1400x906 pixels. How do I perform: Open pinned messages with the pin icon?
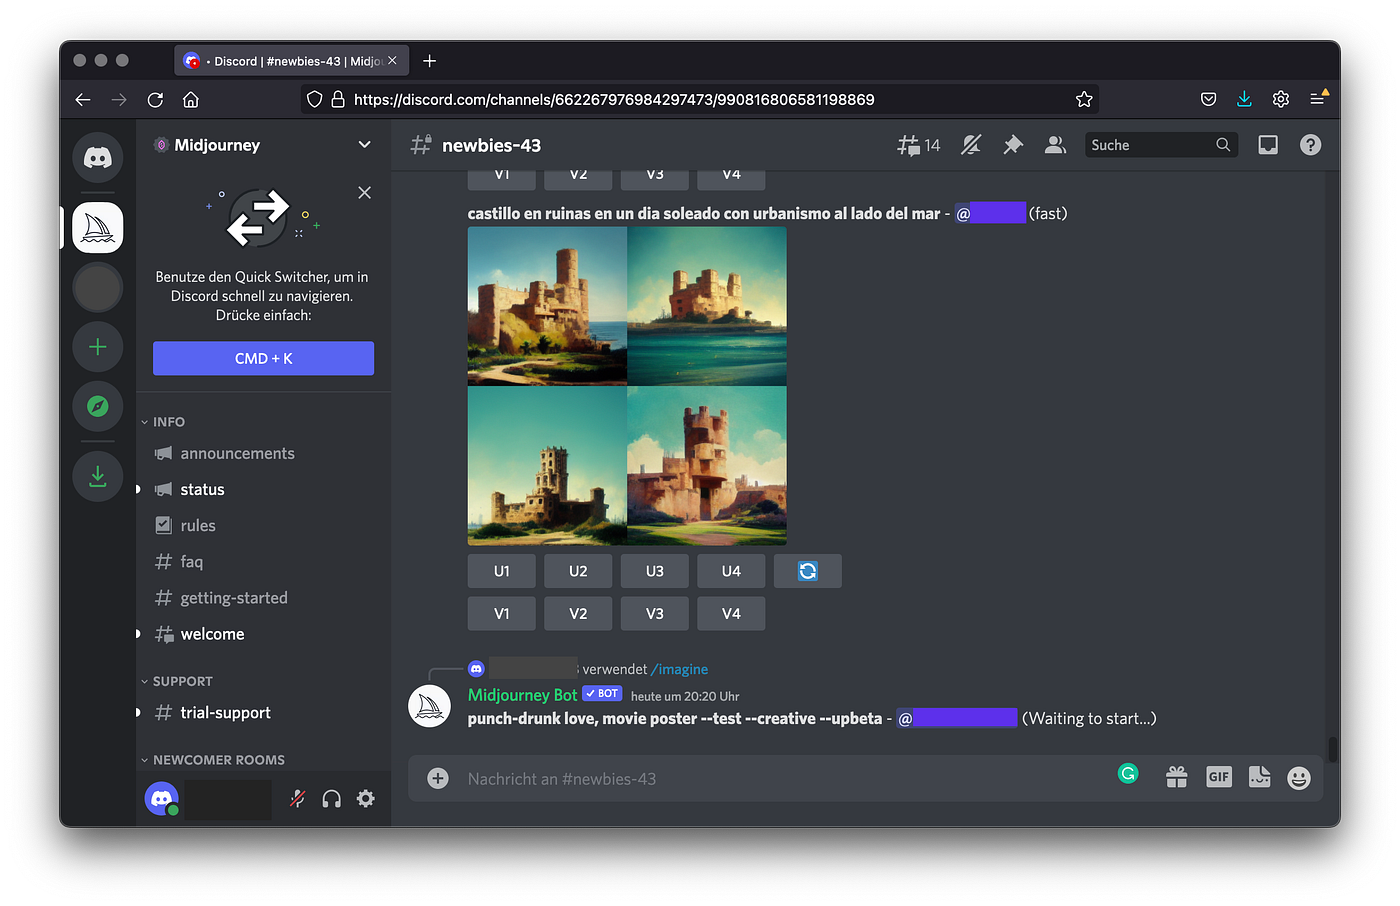point(1013,145)
